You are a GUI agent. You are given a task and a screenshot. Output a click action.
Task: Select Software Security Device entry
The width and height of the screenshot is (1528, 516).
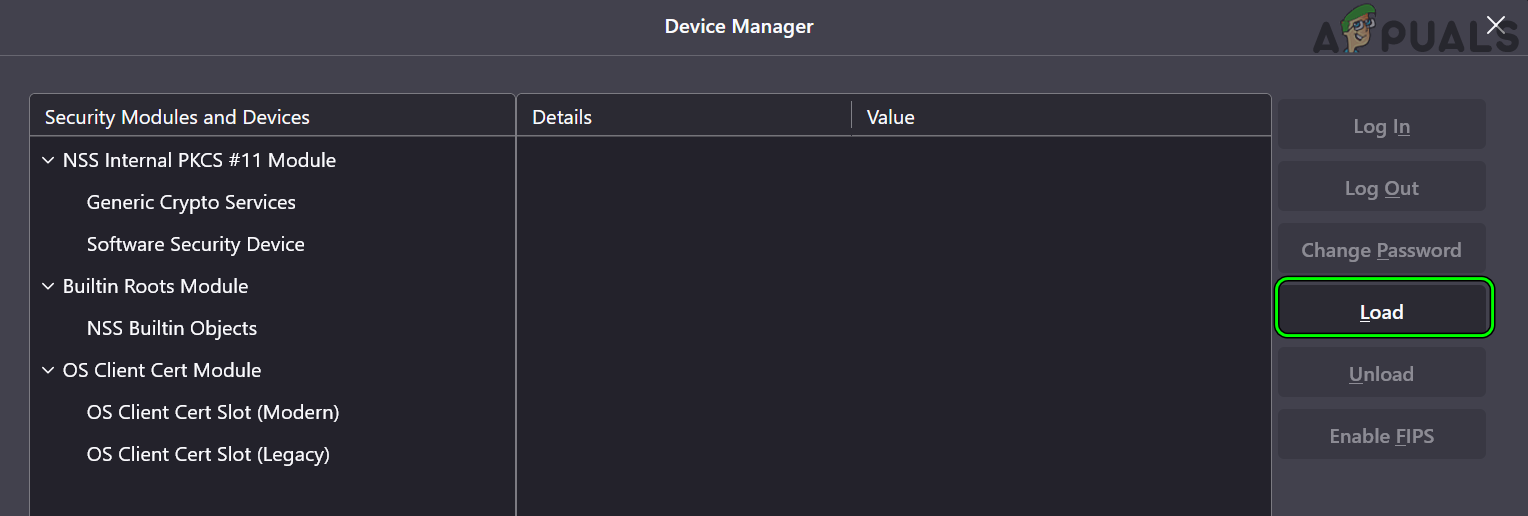click(x=195, y=244)
